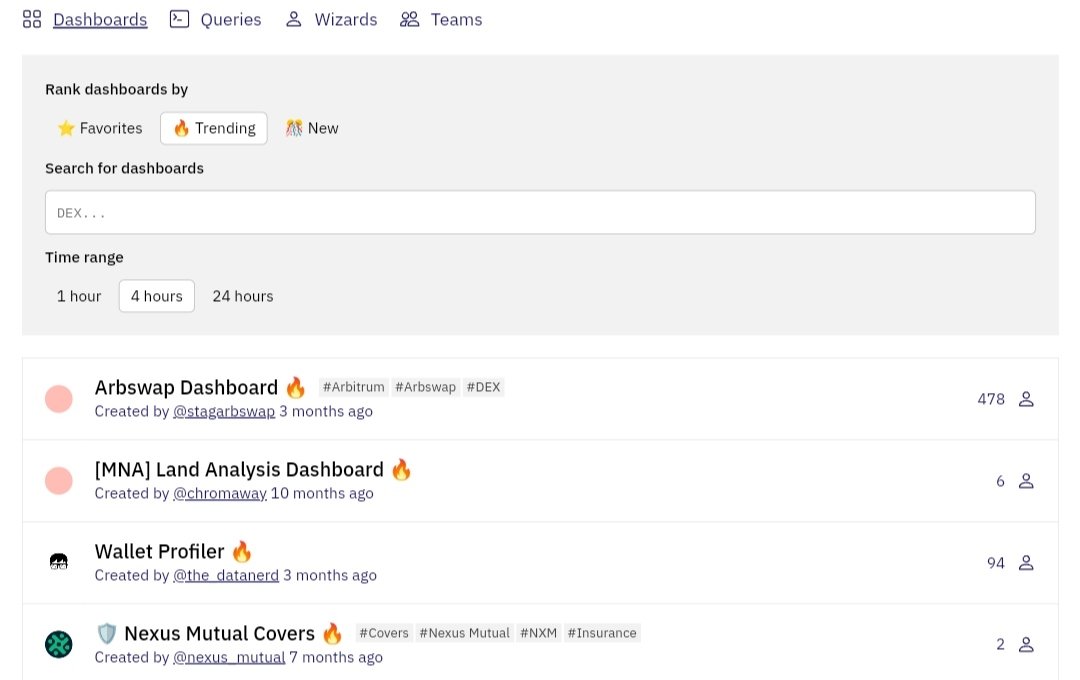Click the Nexus Mutual green avatar

[x=59, y=645]
